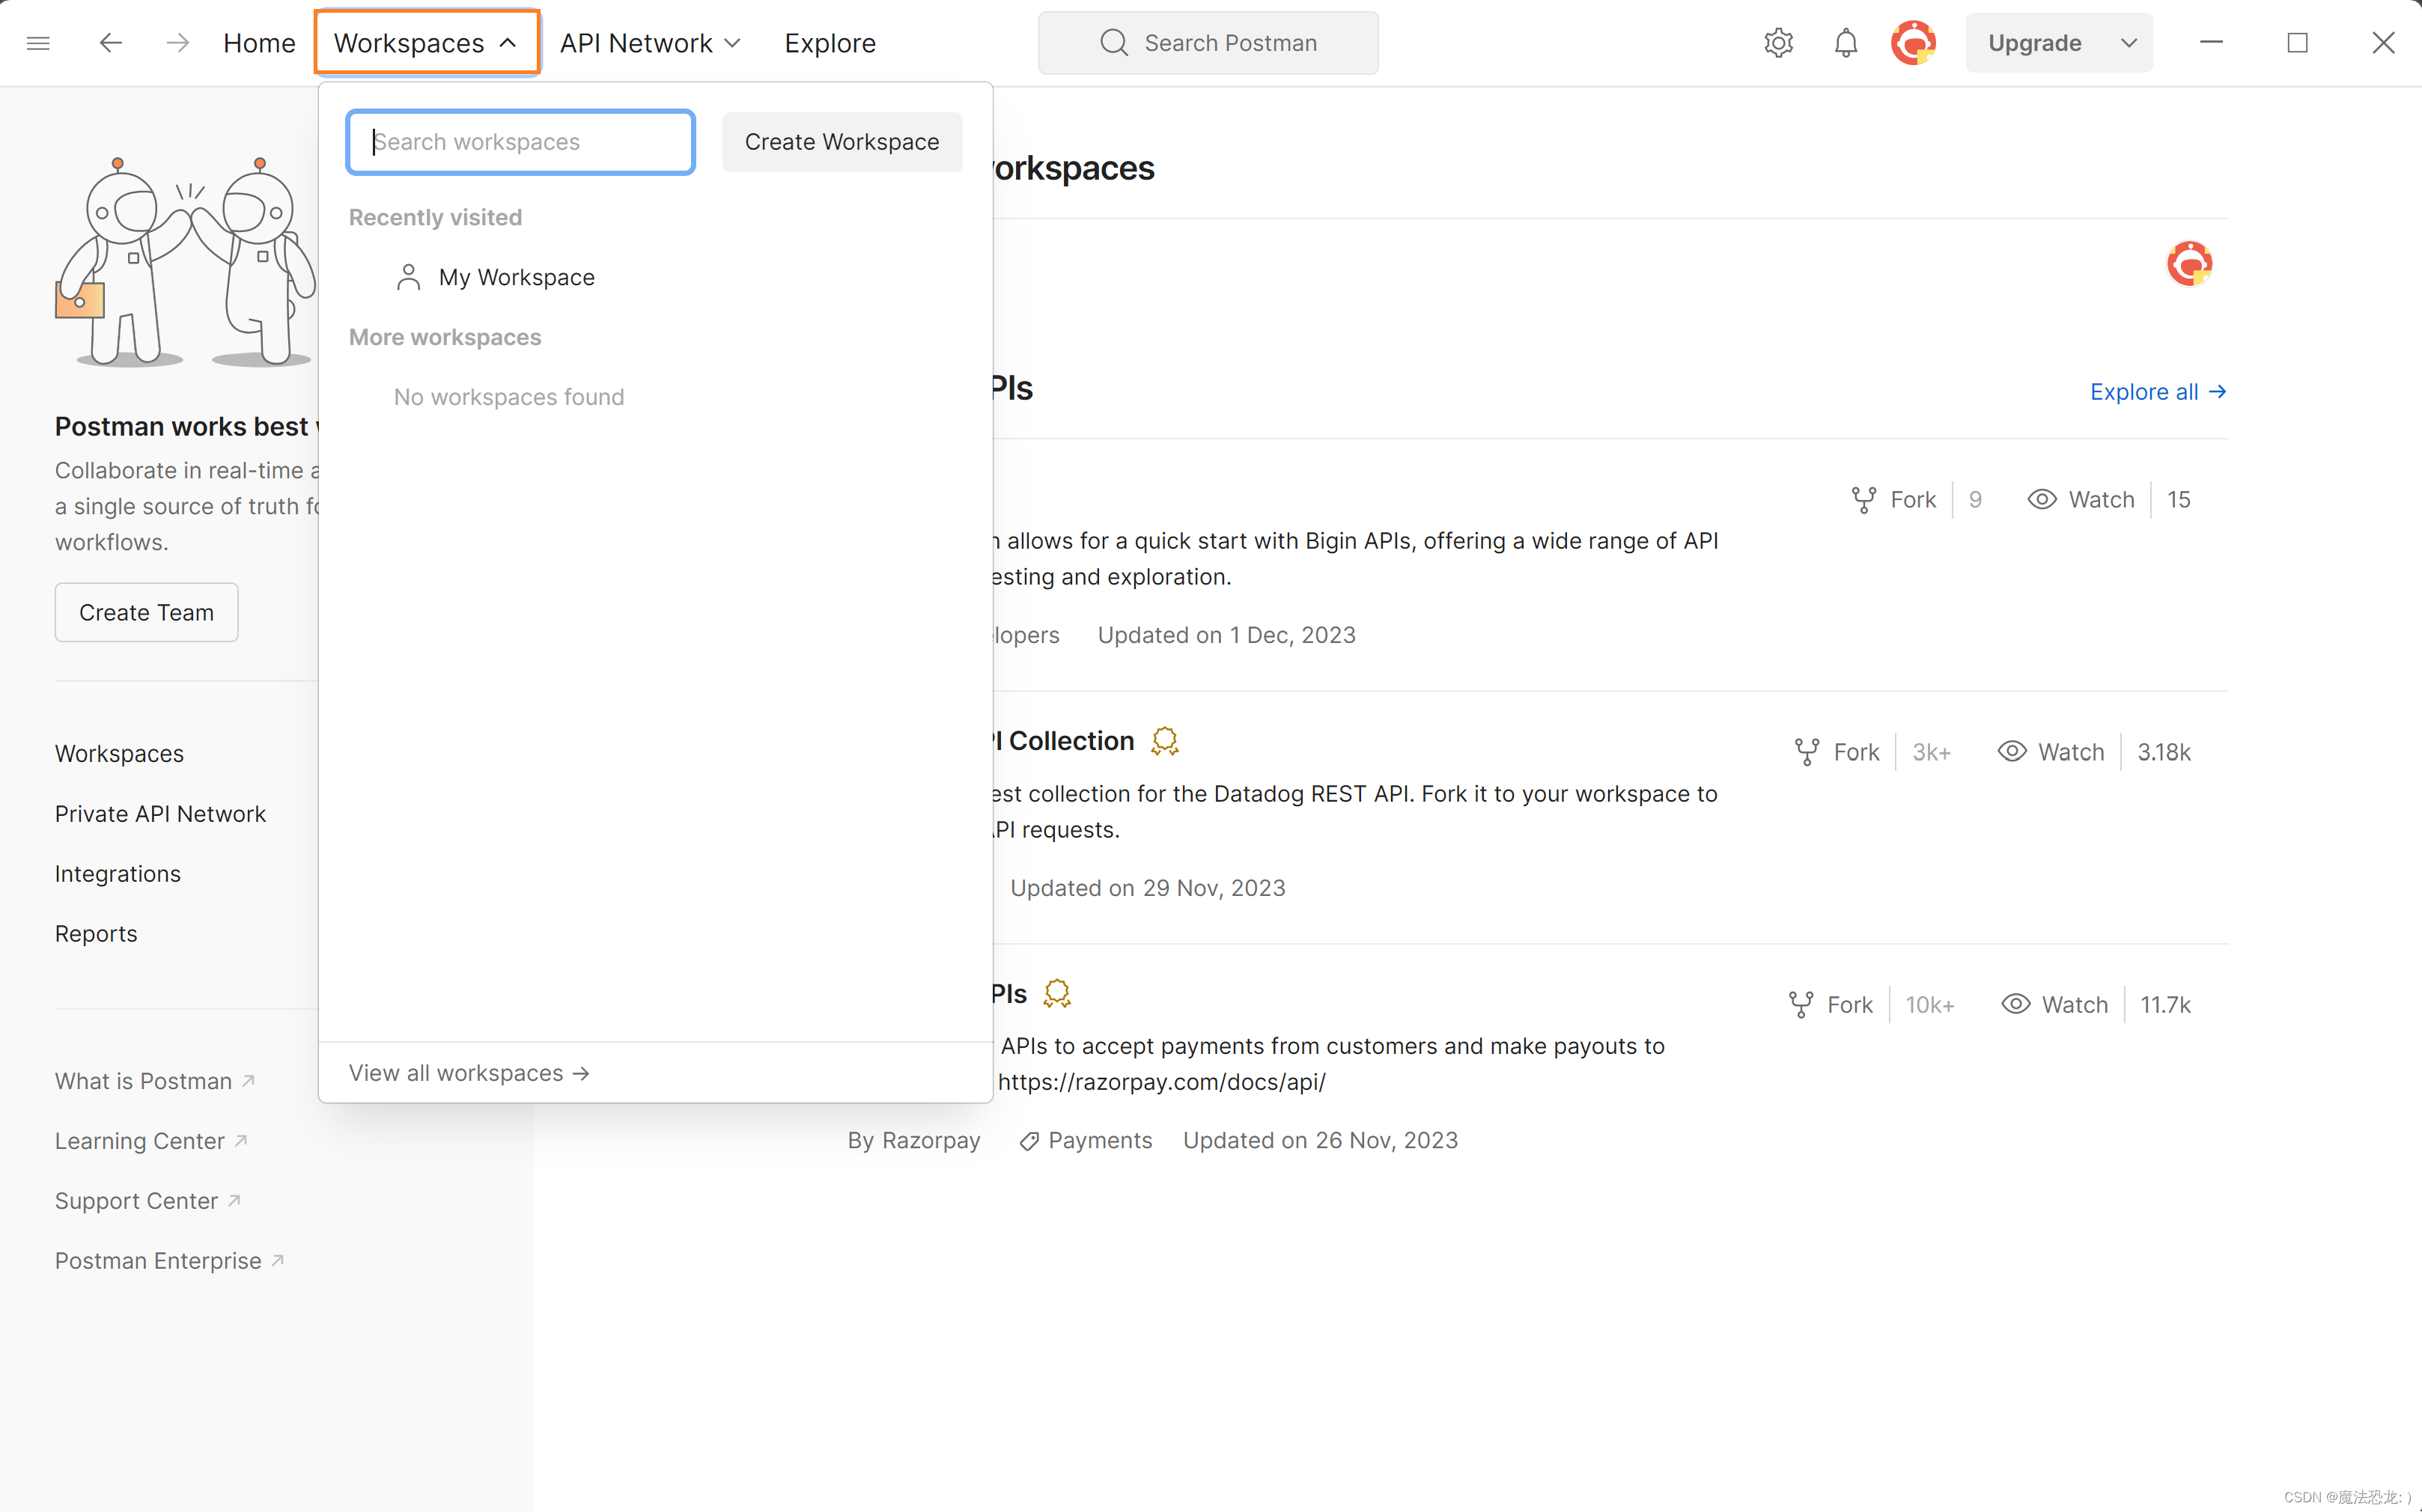Click the Fork icon on Bigin collection

(1863, 499)
